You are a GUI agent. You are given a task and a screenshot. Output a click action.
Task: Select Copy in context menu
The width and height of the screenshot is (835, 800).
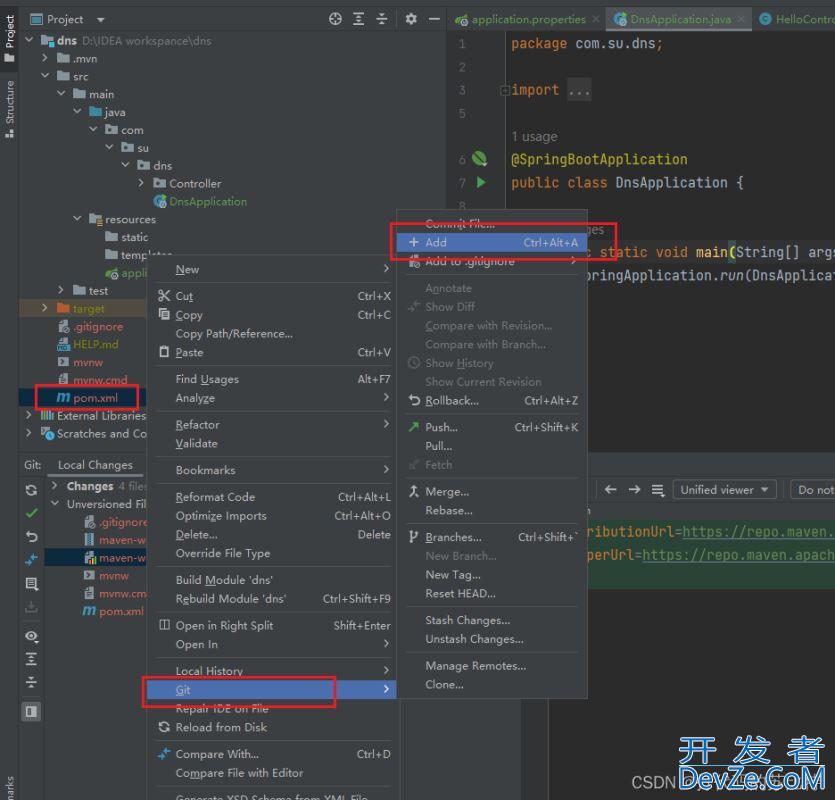tap(274, 315)
